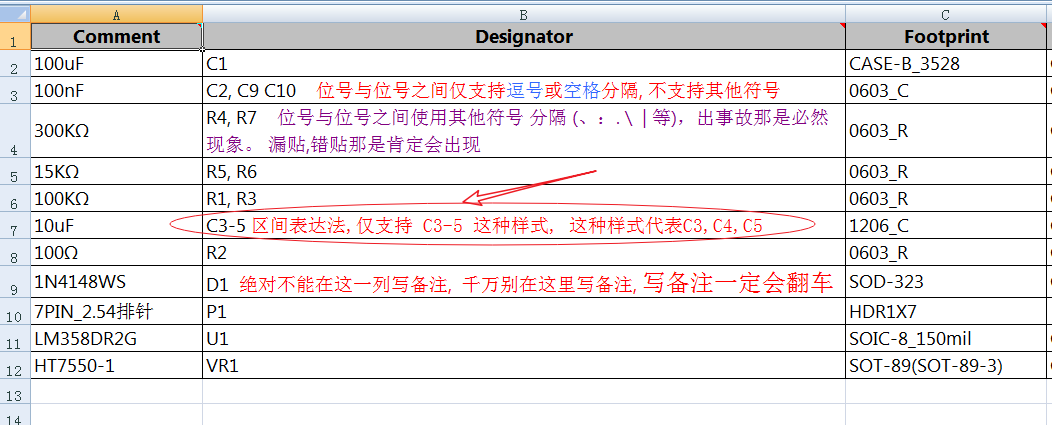The image size is (1052, 425).
Task: Click the 1N4148WS comment cell
Action: 116,284
